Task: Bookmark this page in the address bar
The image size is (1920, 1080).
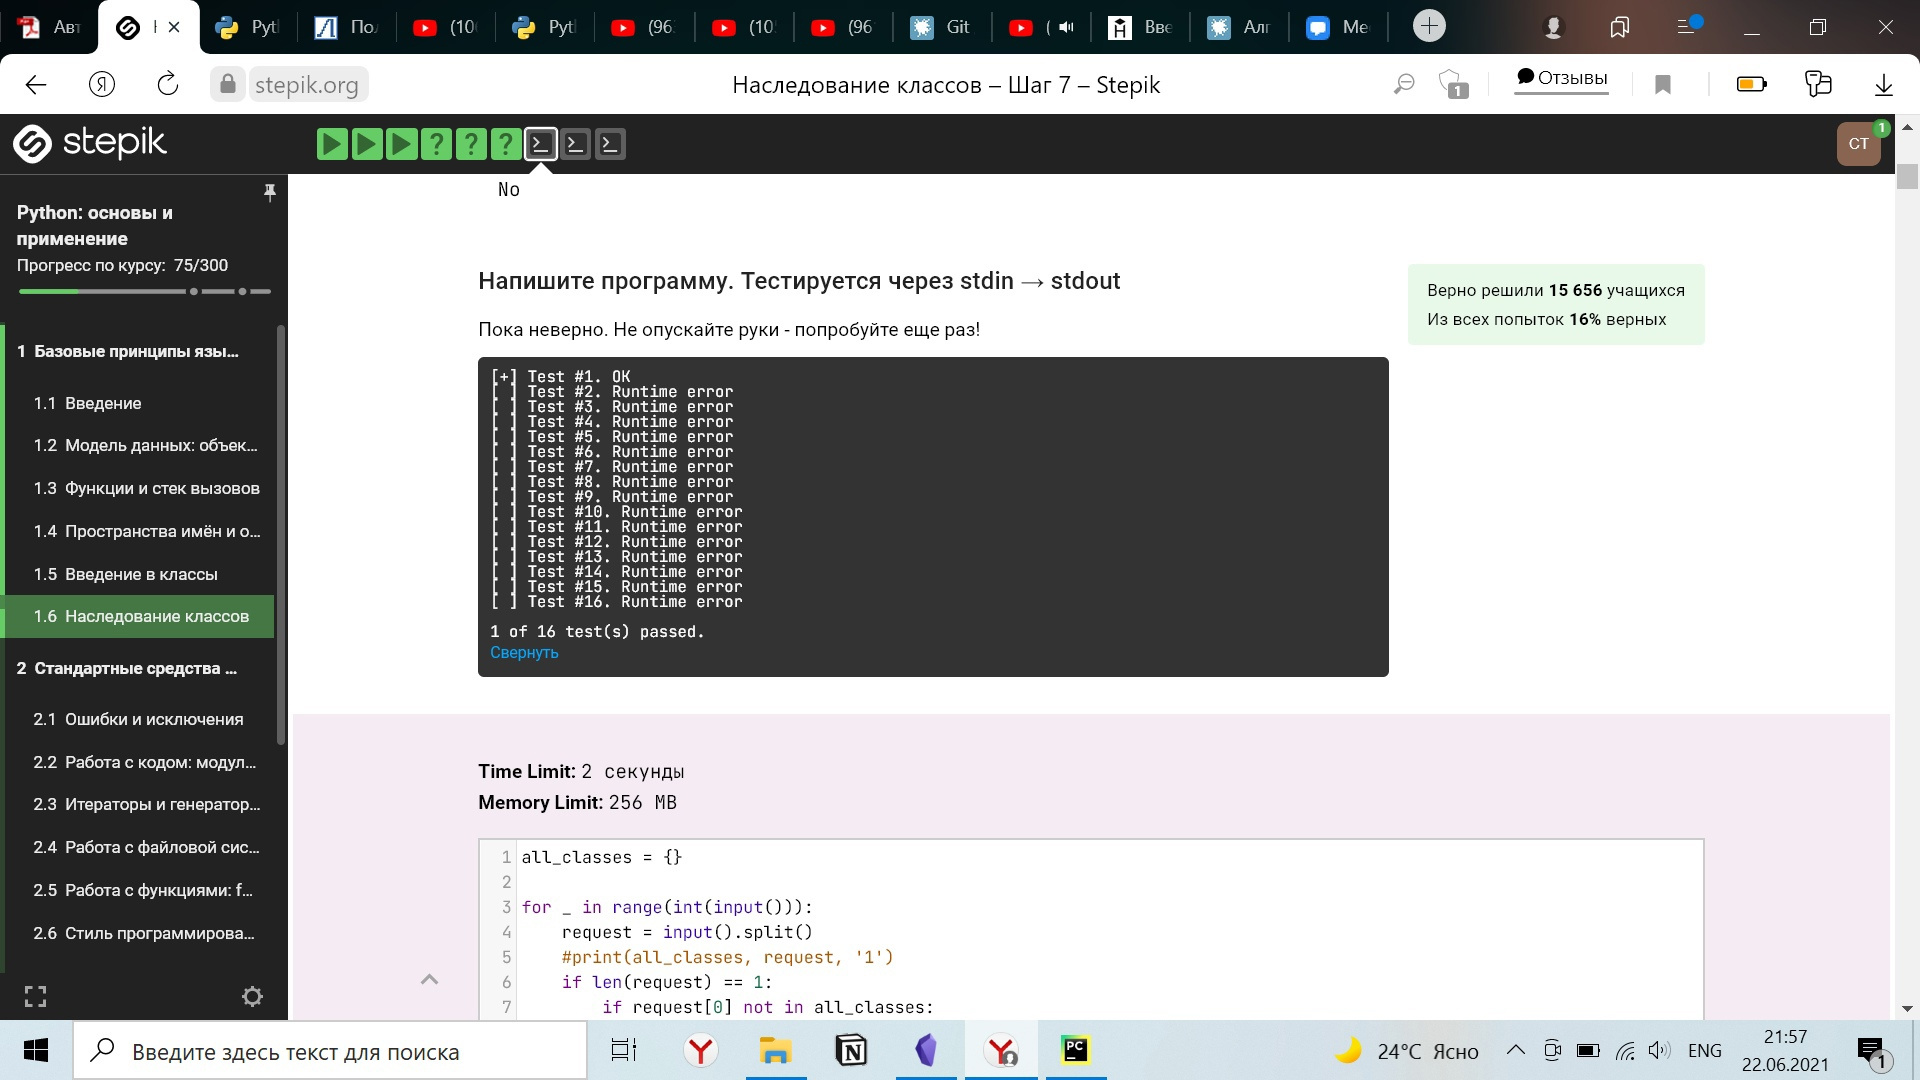Action: (1663, 85)
